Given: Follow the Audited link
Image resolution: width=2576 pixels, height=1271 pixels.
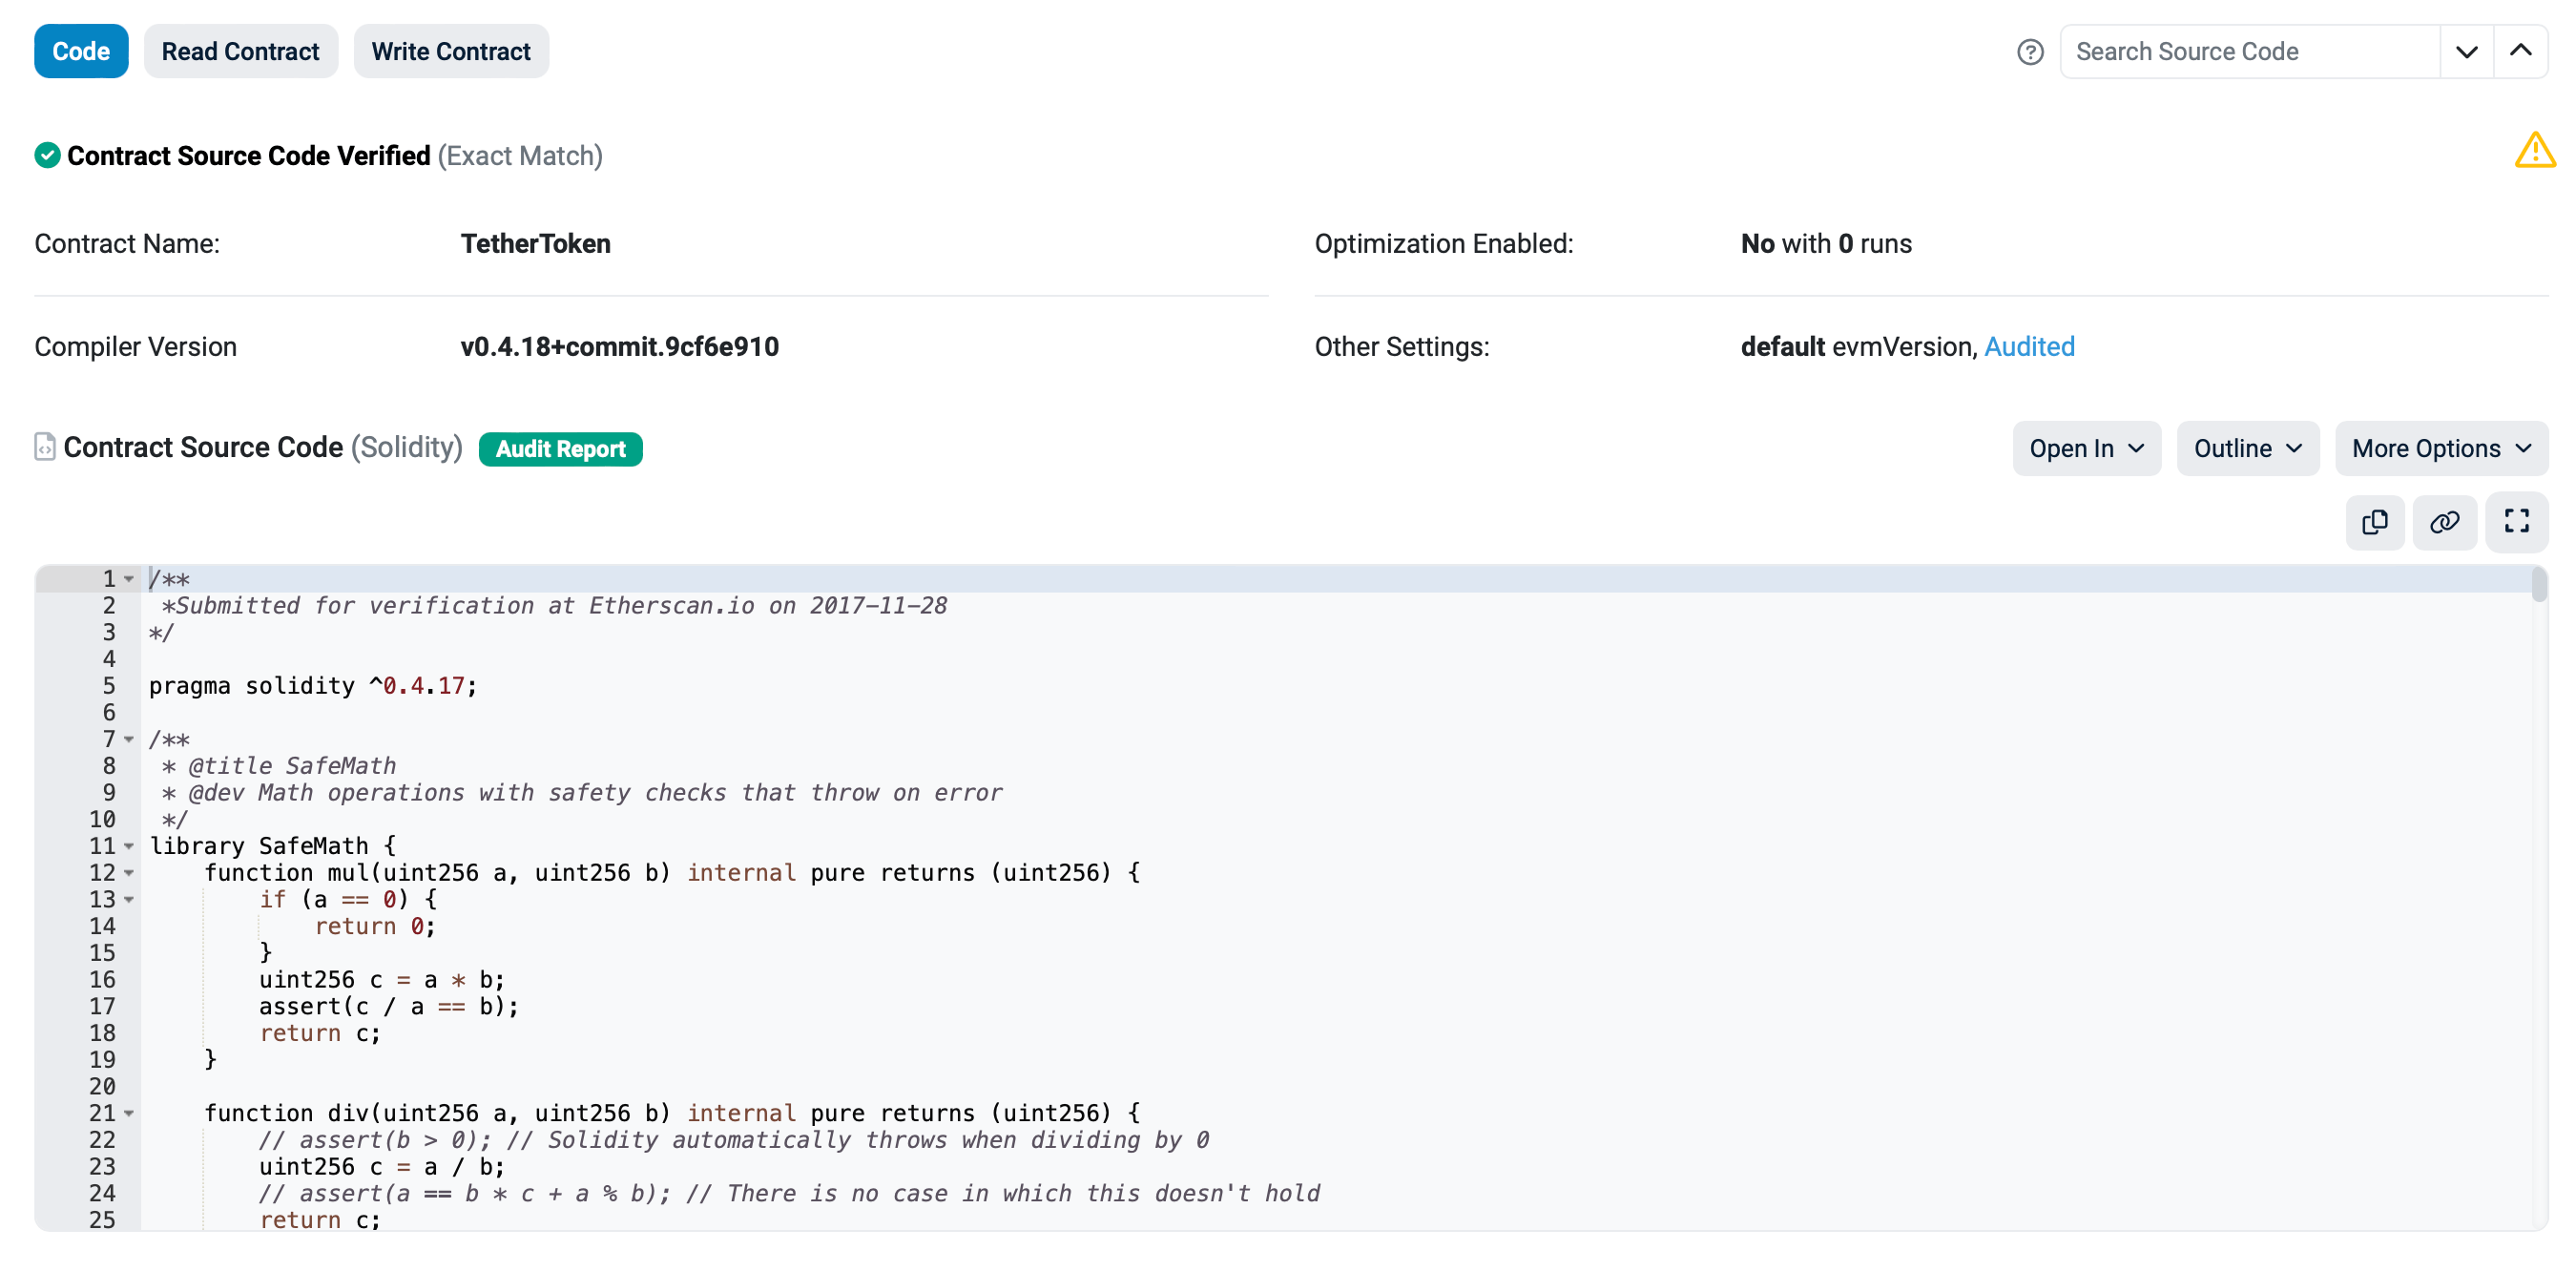Looking at the screenshot, I should coord(2028,347).
